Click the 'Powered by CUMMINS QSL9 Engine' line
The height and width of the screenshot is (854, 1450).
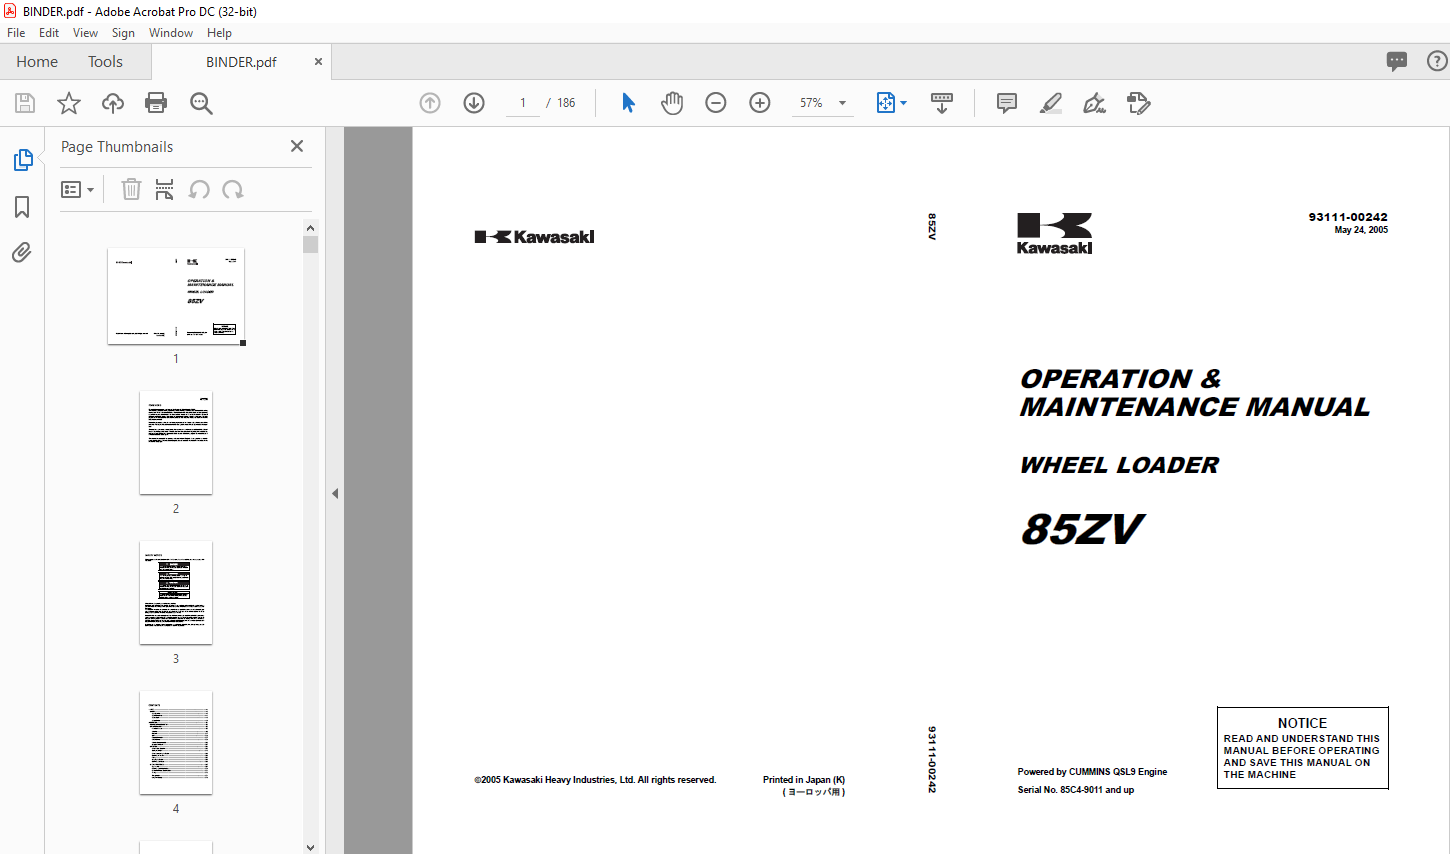click(1092, 772)
